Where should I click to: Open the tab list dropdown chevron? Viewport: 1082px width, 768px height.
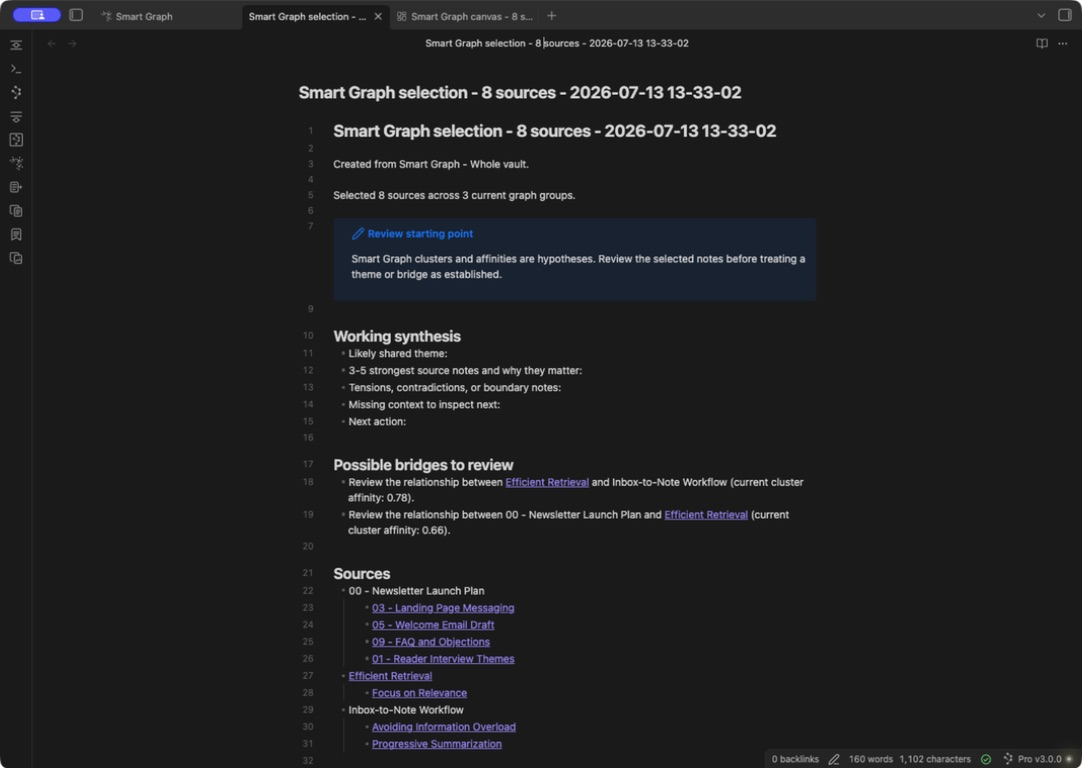[x=1041, y=16]
